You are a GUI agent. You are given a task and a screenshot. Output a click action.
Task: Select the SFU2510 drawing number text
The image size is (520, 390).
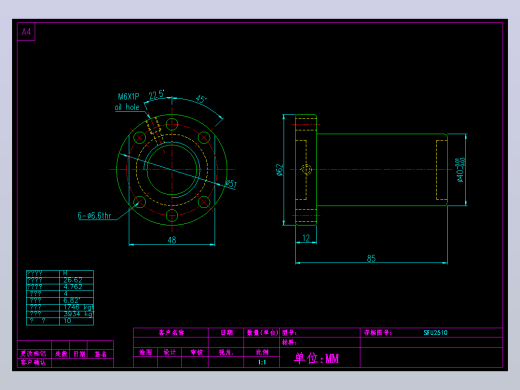[x=435, y=332]
